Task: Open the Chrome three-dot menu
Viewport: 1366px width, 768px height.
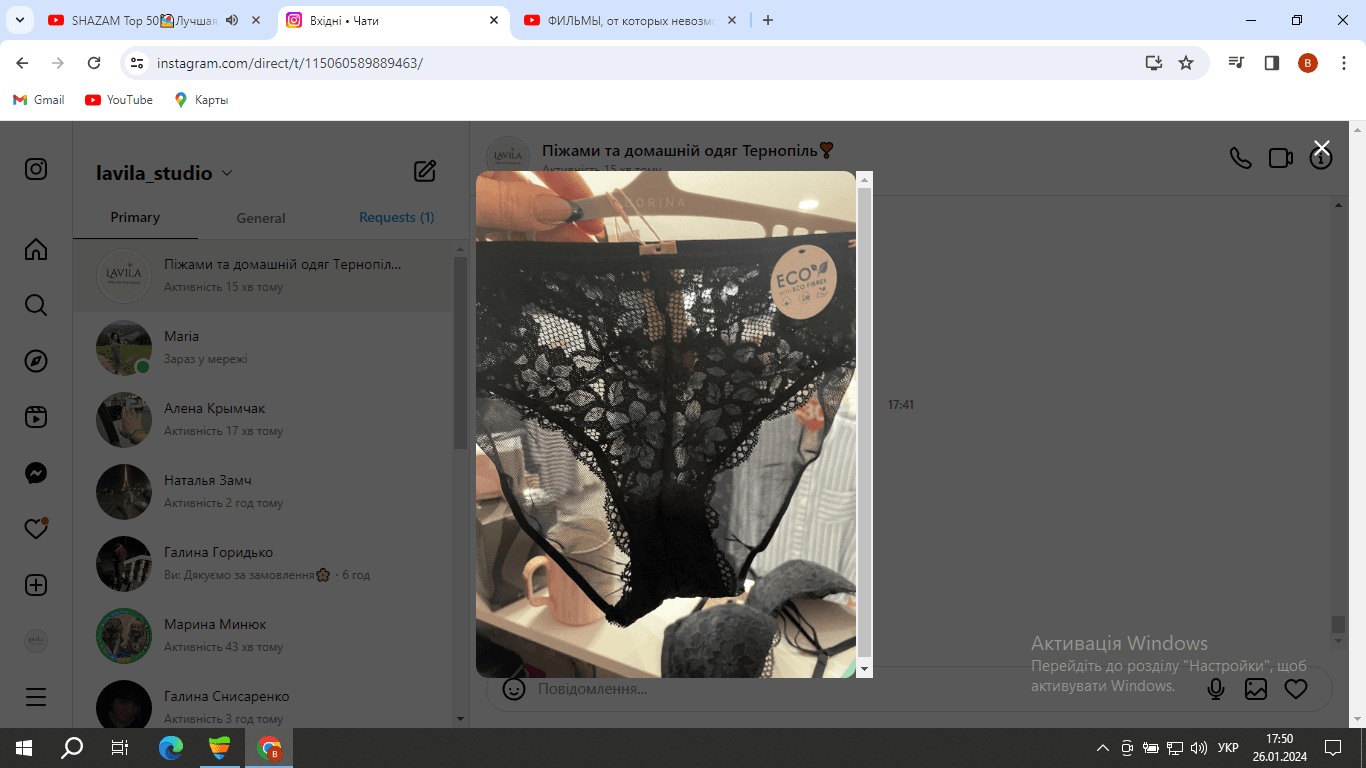Action: click(1342, 63)
